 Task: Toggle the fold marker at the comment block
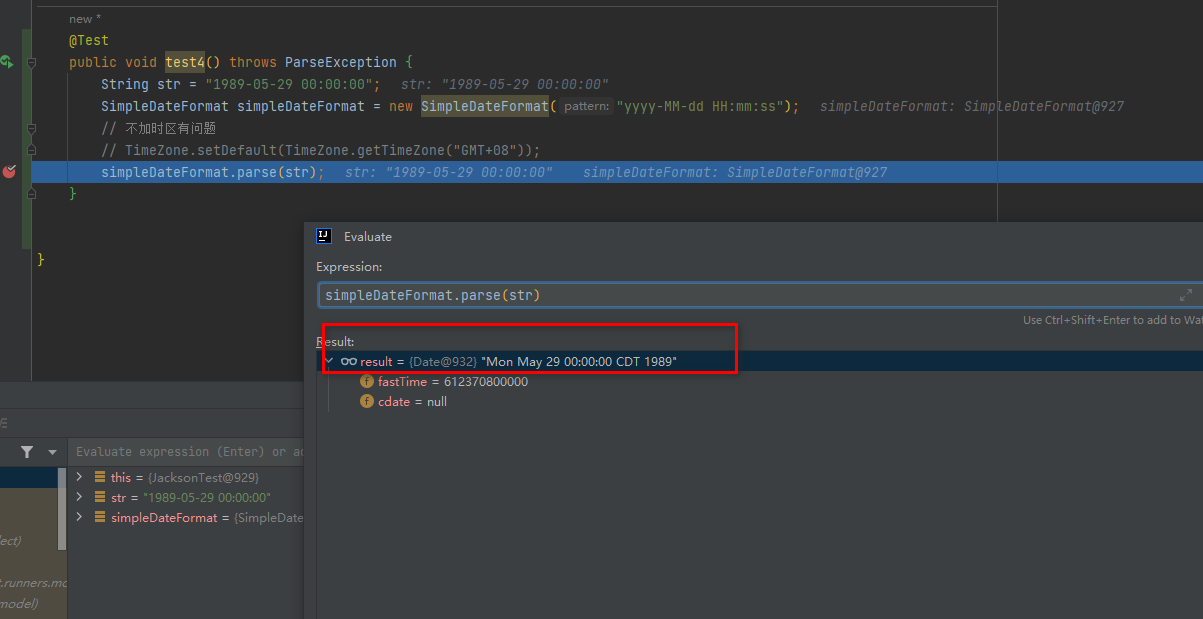tap(32, 128)
